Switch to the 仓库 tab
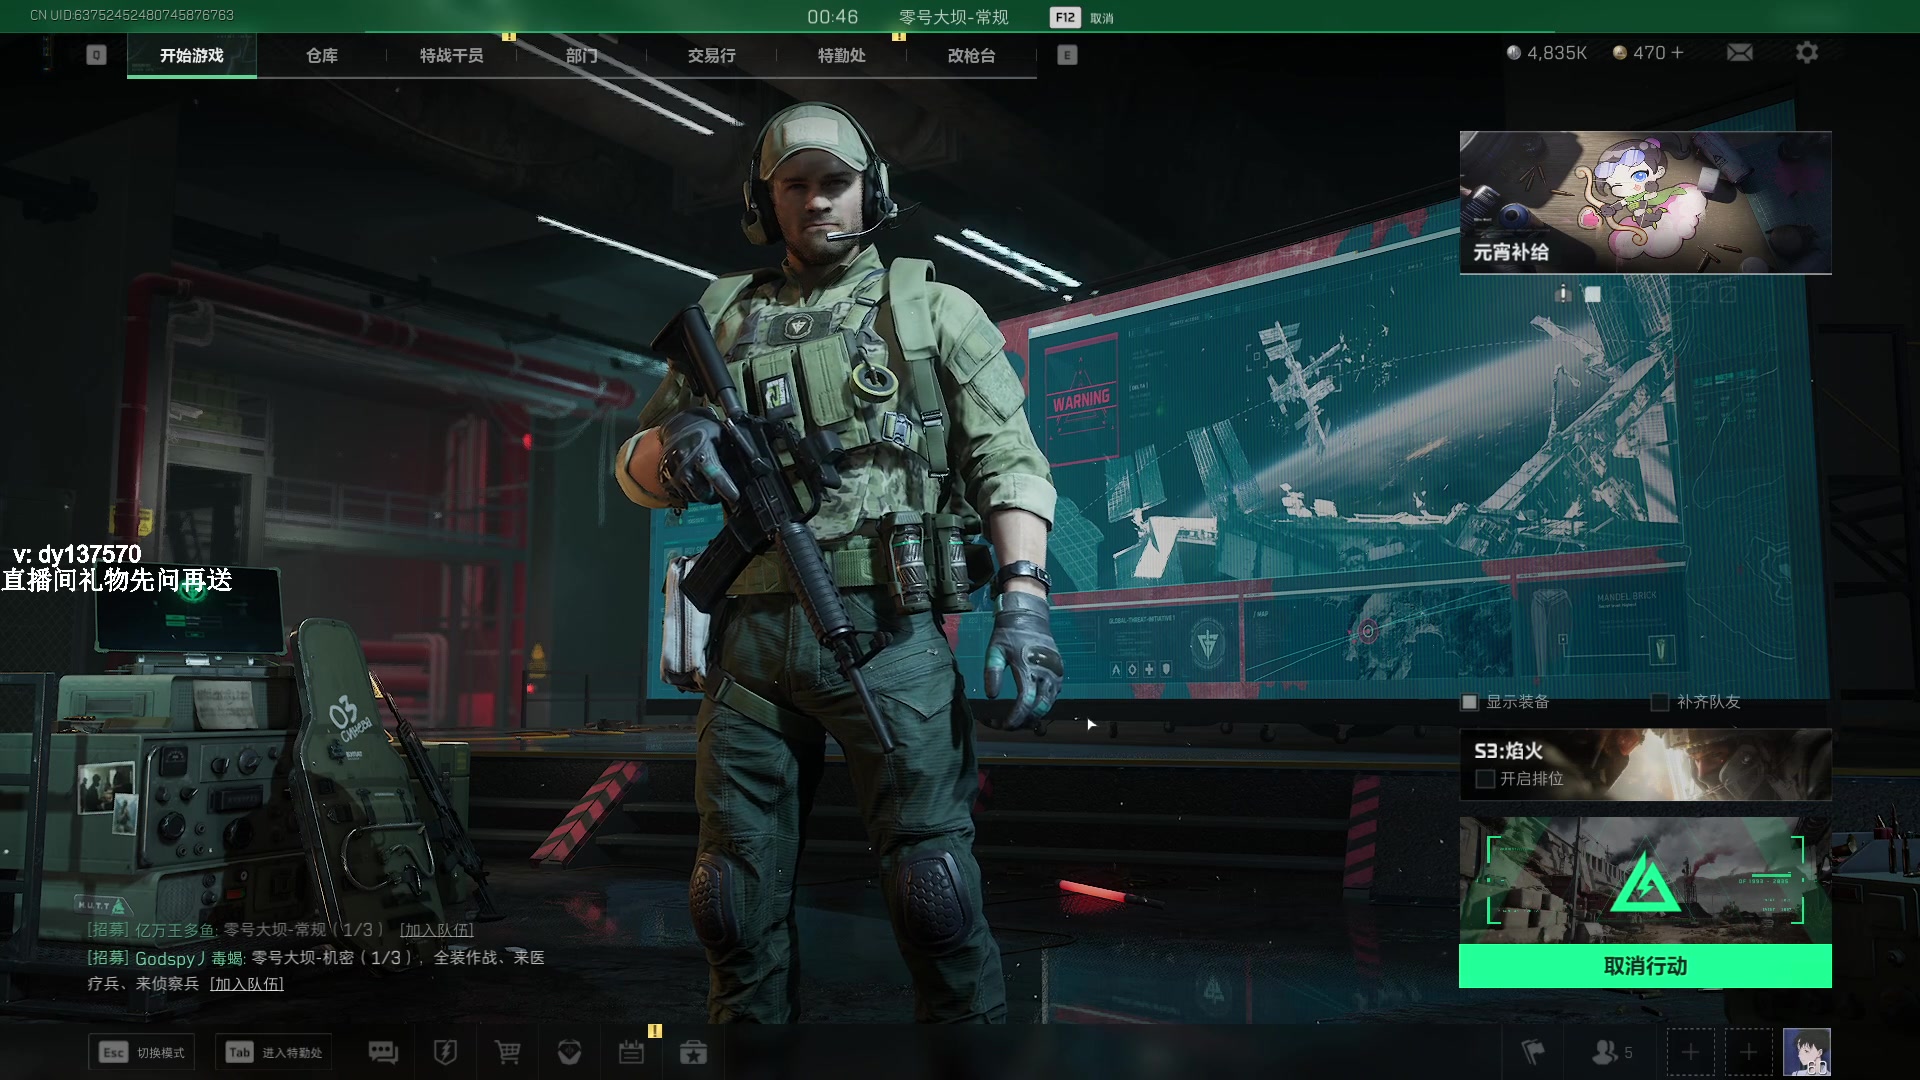This screenshot has width=1920, height=1080. [x=321, y=55]
